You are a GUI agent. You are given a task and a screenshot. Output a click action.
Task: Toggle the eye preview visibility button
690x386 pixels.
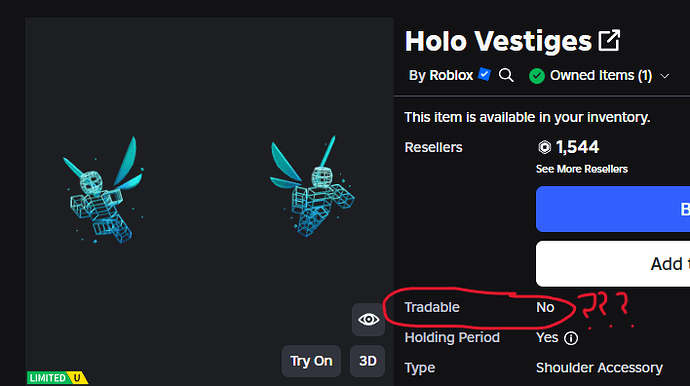368,320
